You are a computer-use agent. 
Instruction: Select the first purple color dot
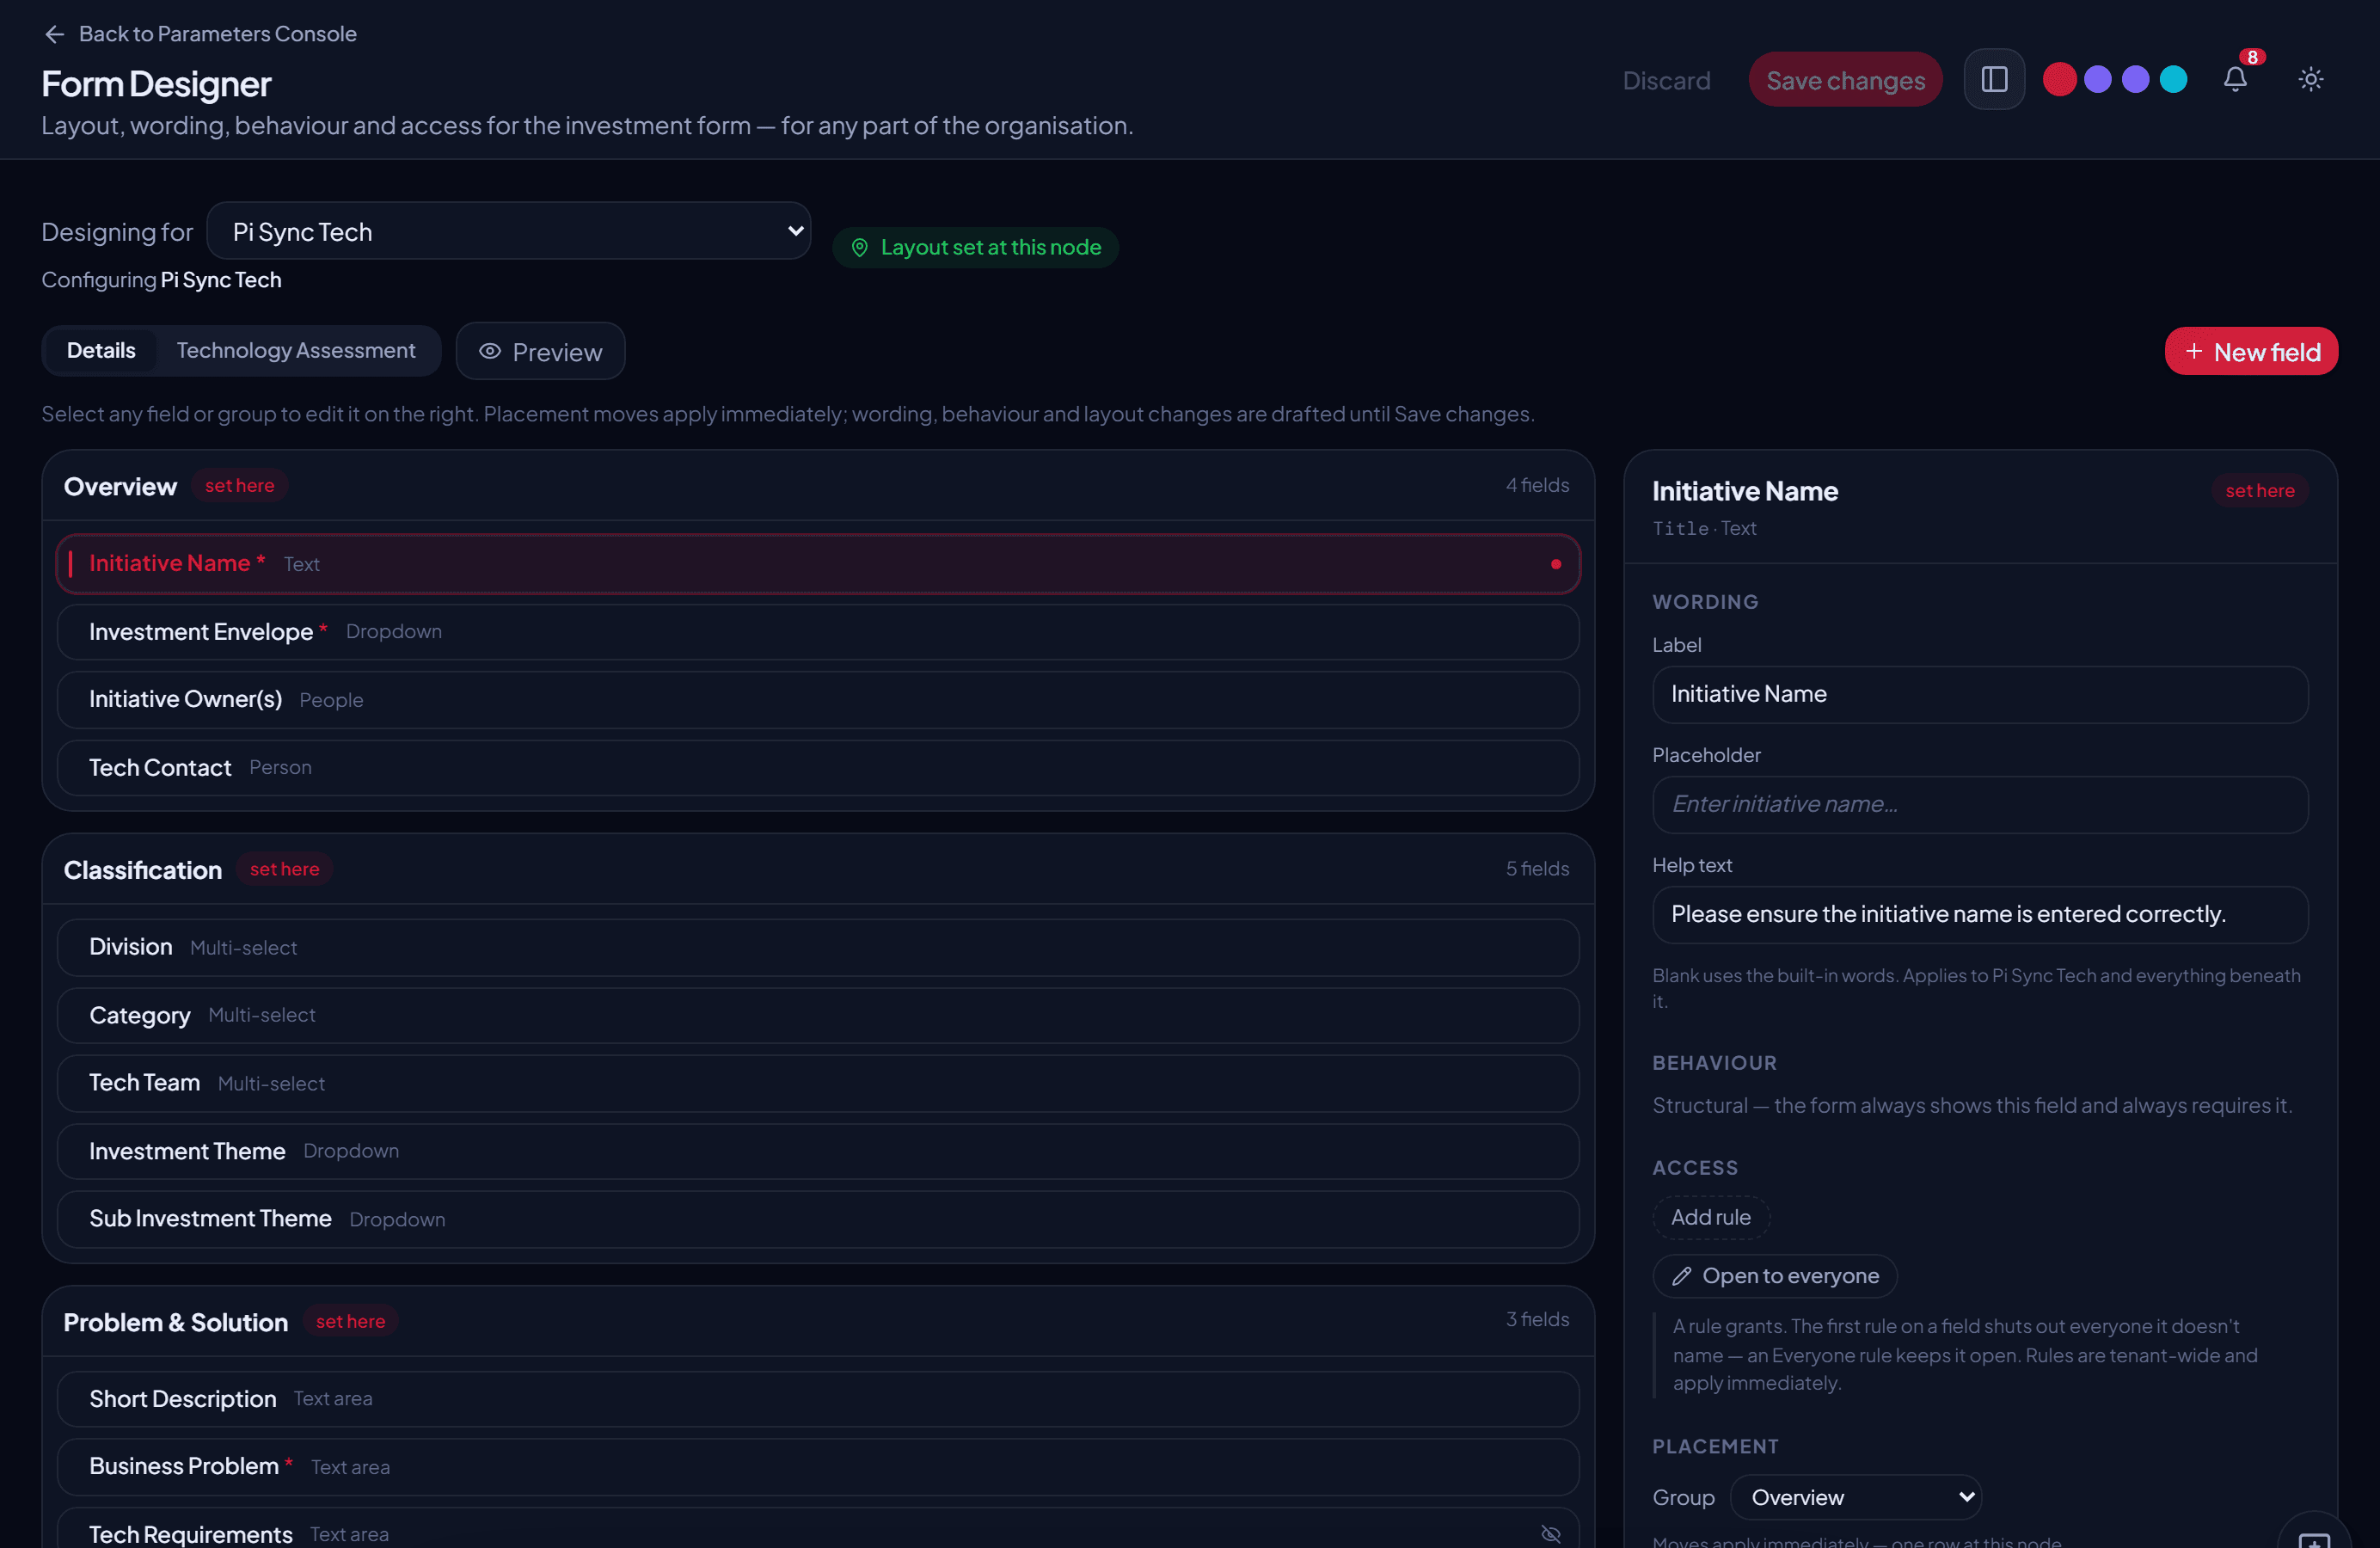click(2098, 79)
